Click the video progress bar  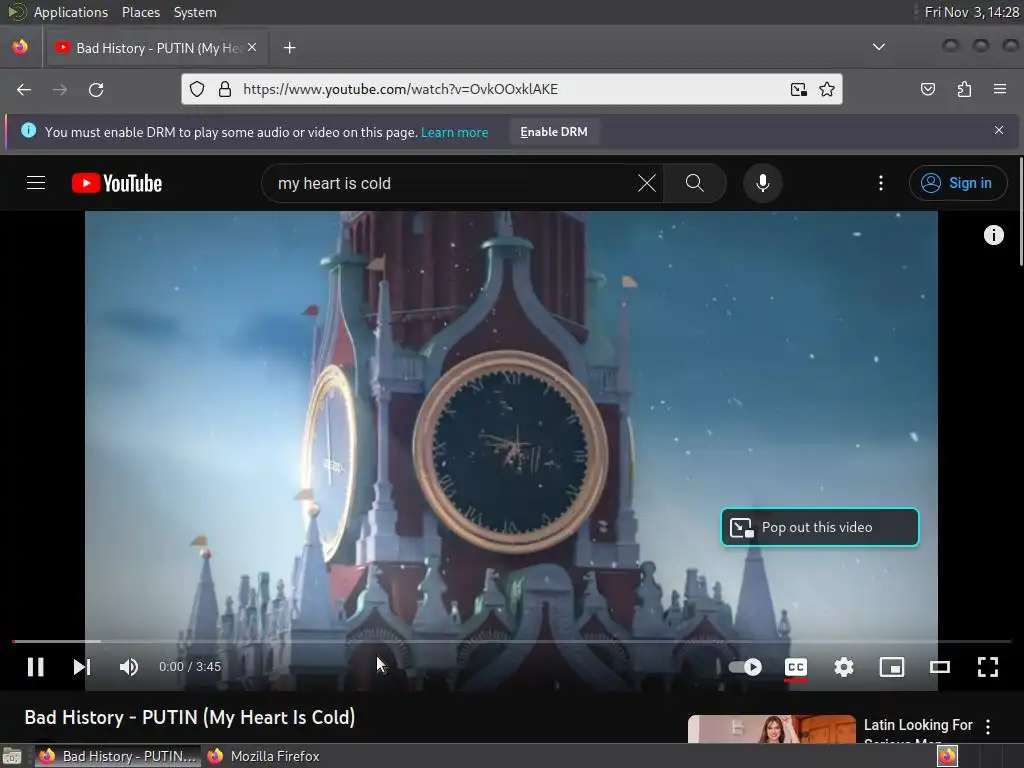511,641
